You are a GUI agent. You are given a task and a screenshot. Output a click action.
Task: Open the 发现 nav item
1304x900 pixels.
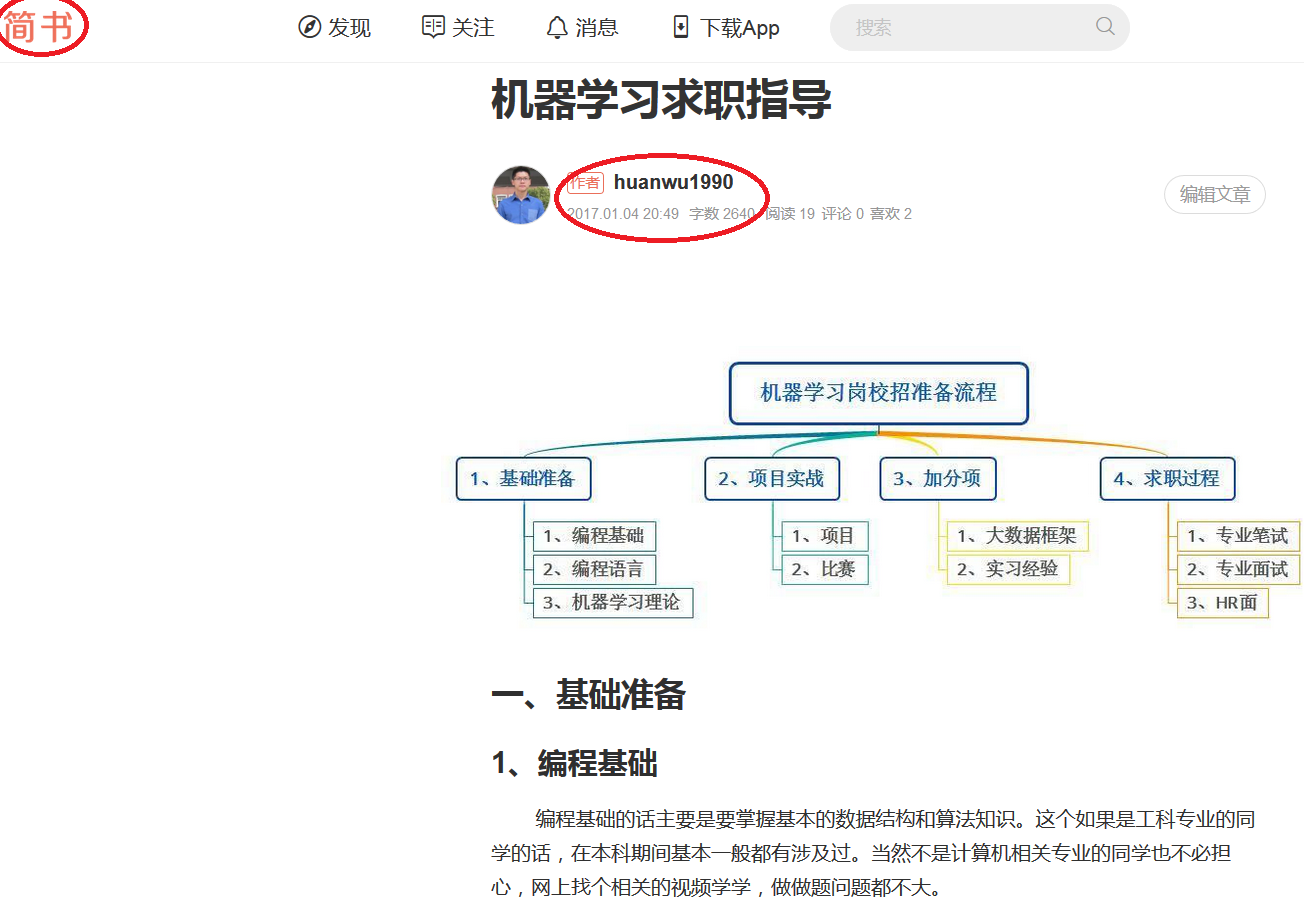335,27
